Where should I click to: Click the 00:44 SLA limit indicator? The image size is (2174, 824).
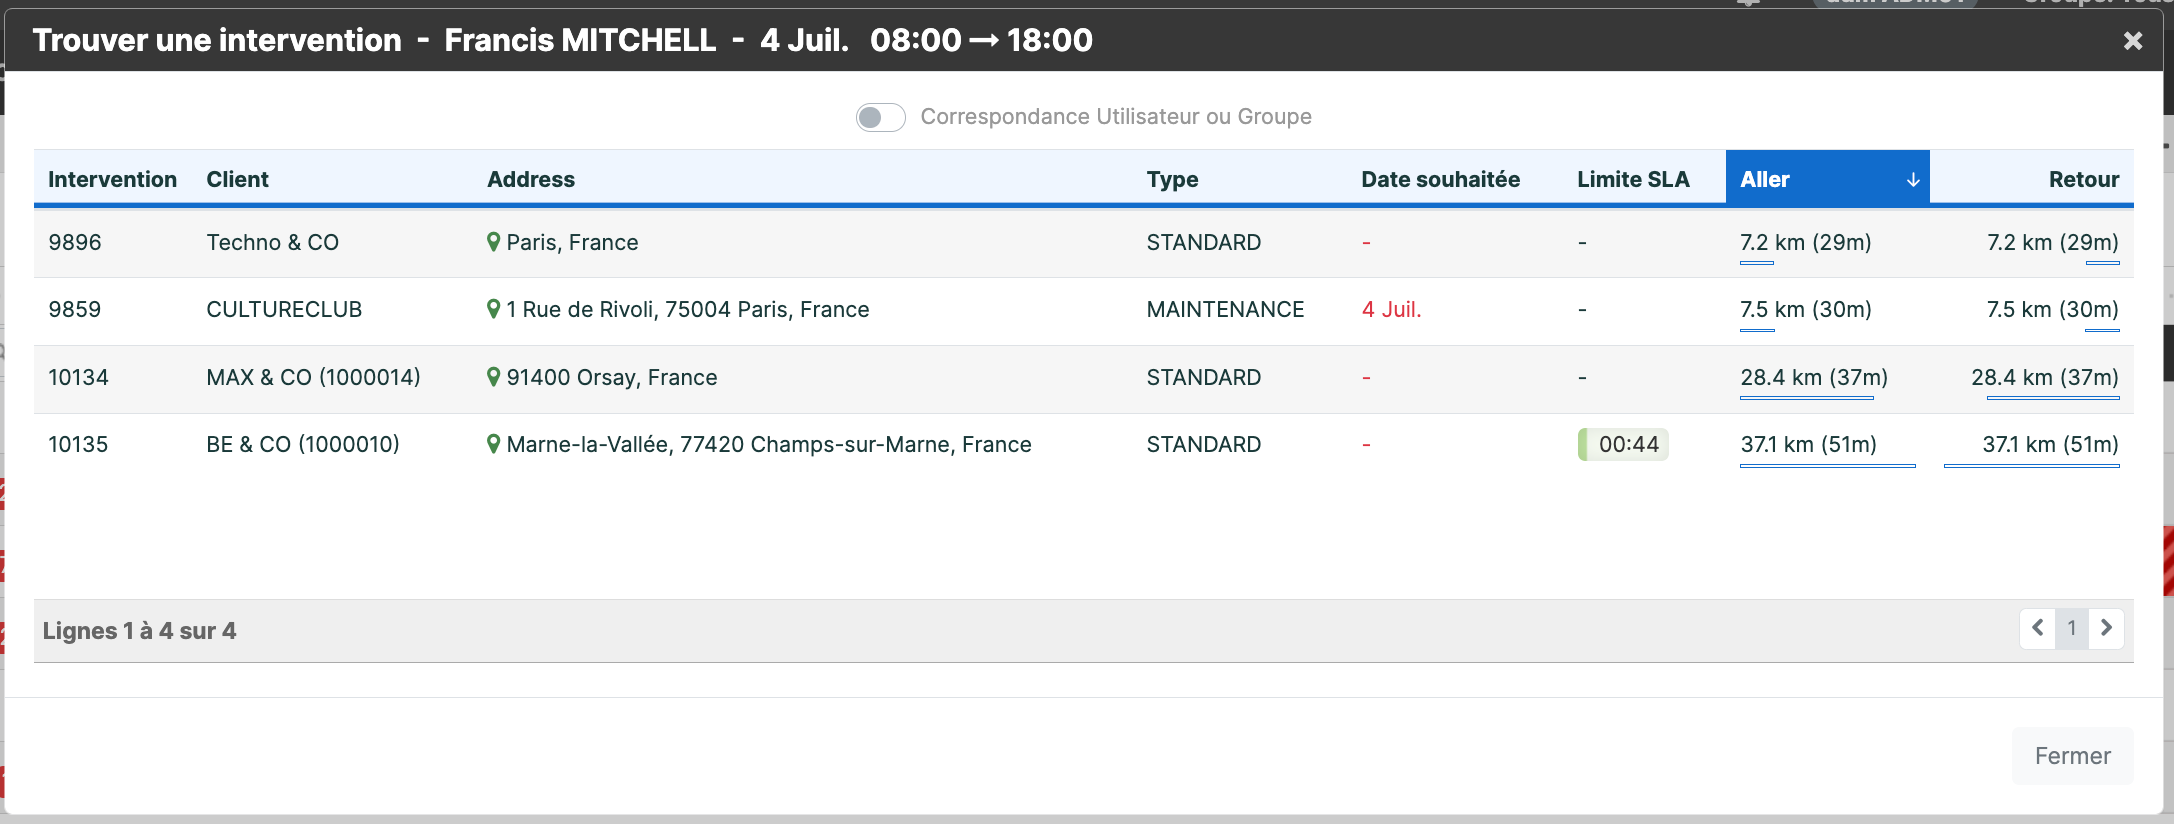pos(1623,444)
